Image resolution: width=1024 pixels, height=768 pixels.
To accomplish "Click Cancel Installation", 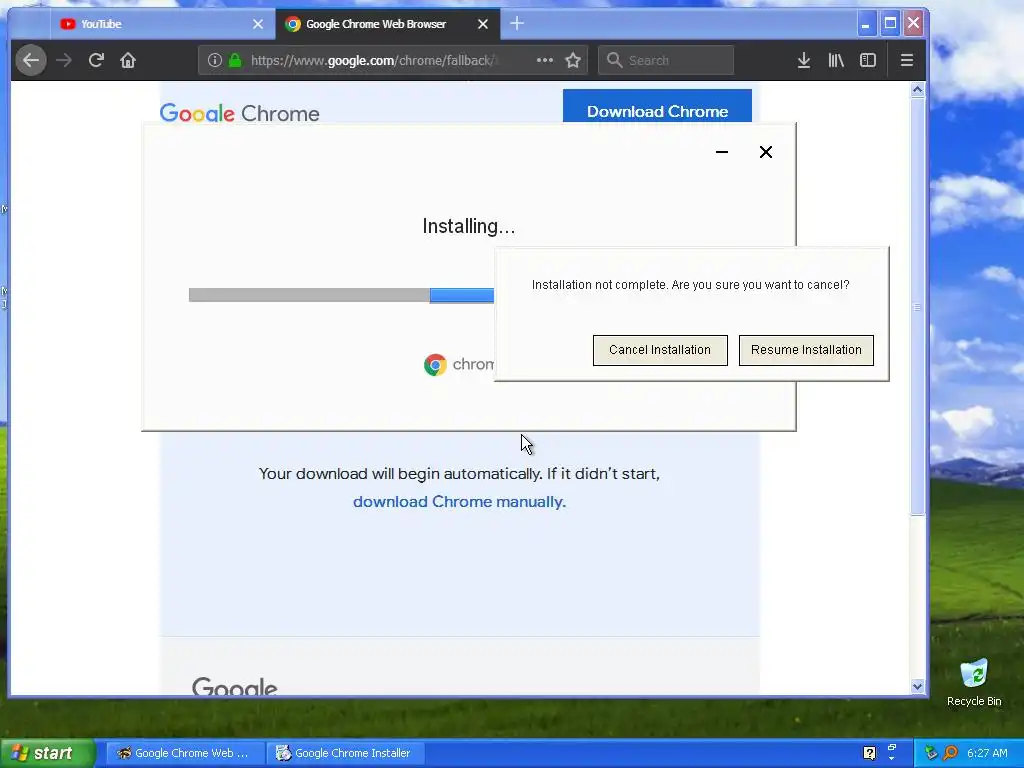I will point(660,350).
